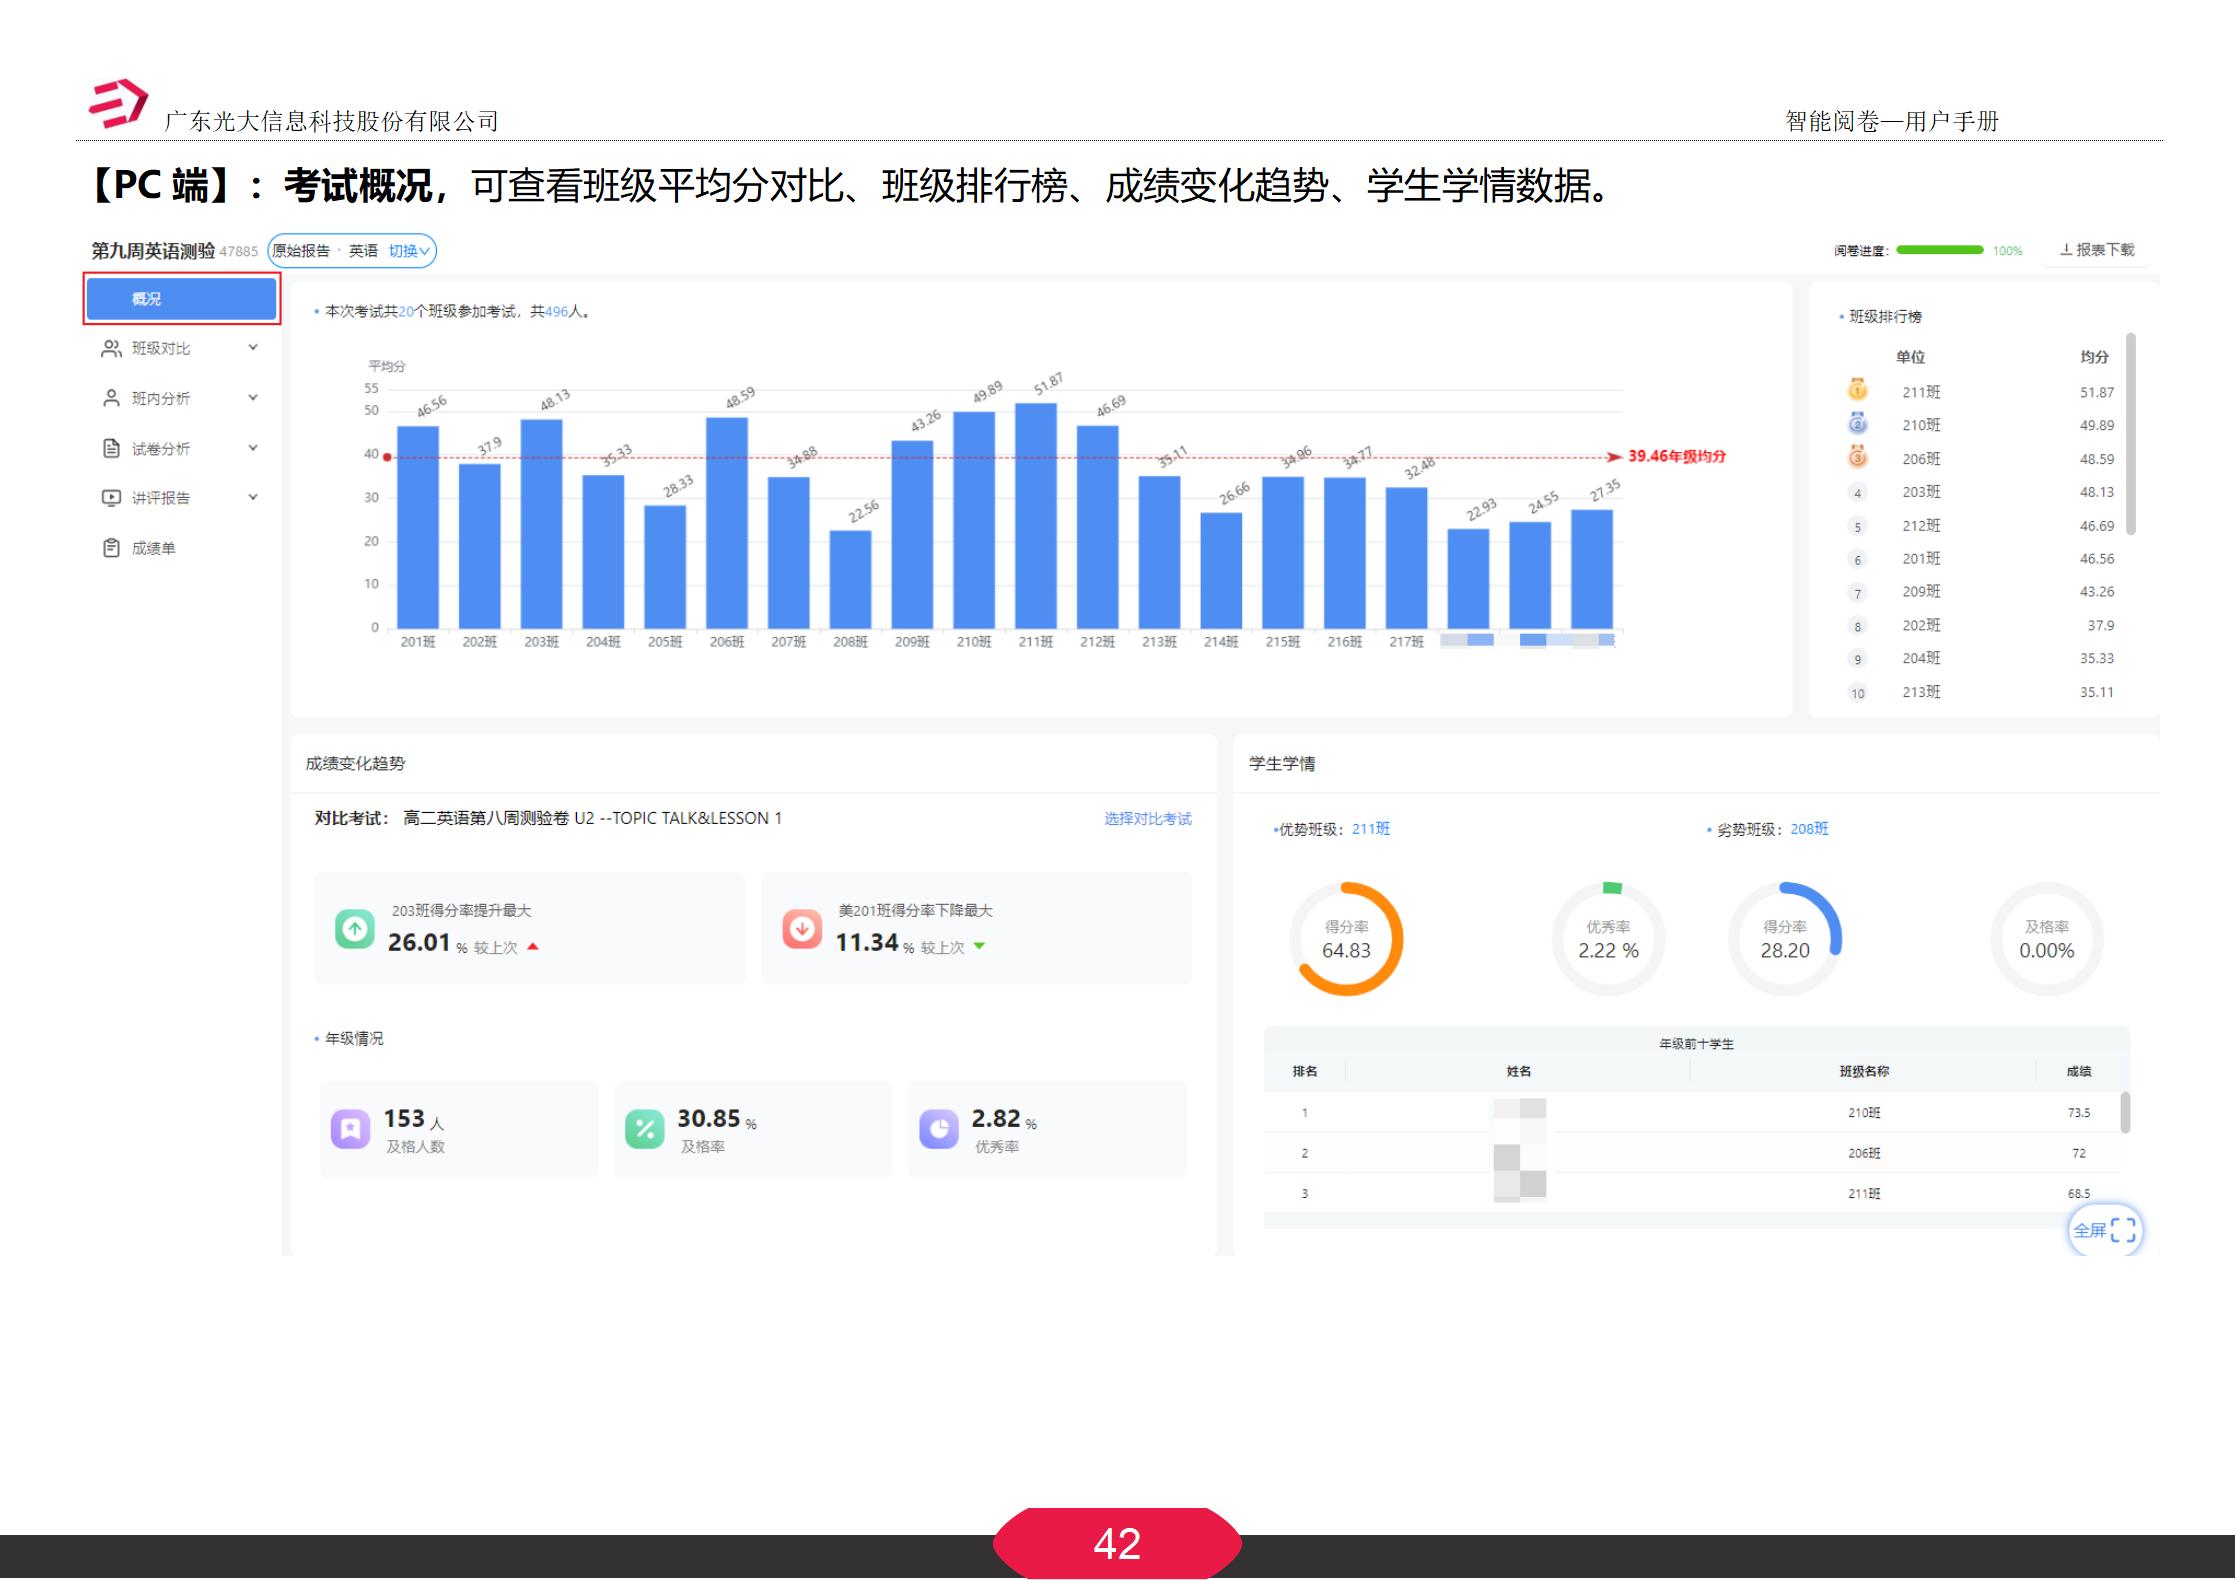Open the 讲评报告 panel icon
Screen dimensions: 2237x1580
[112, 497]
